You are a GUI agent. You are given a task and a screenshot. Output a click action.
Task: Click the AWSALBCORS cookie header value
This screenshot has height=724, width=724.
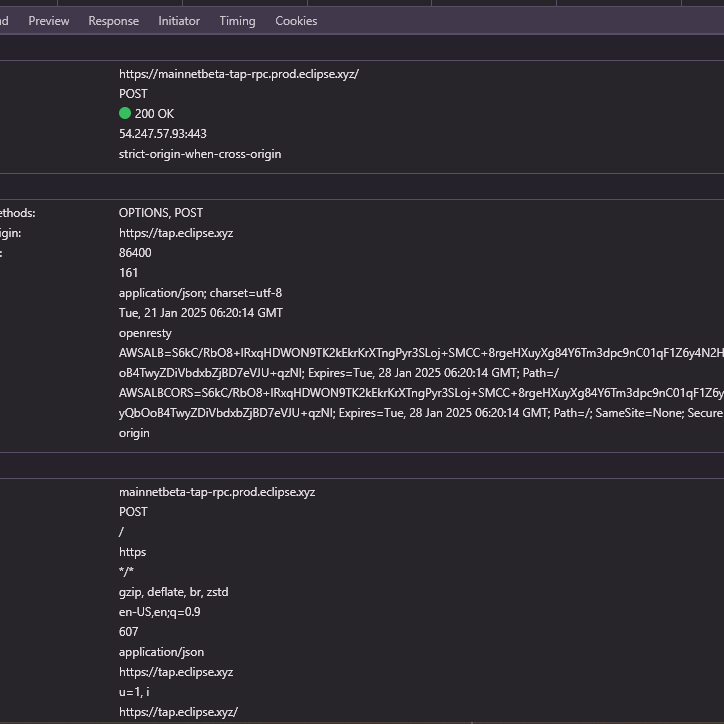[x=400, y=393]
